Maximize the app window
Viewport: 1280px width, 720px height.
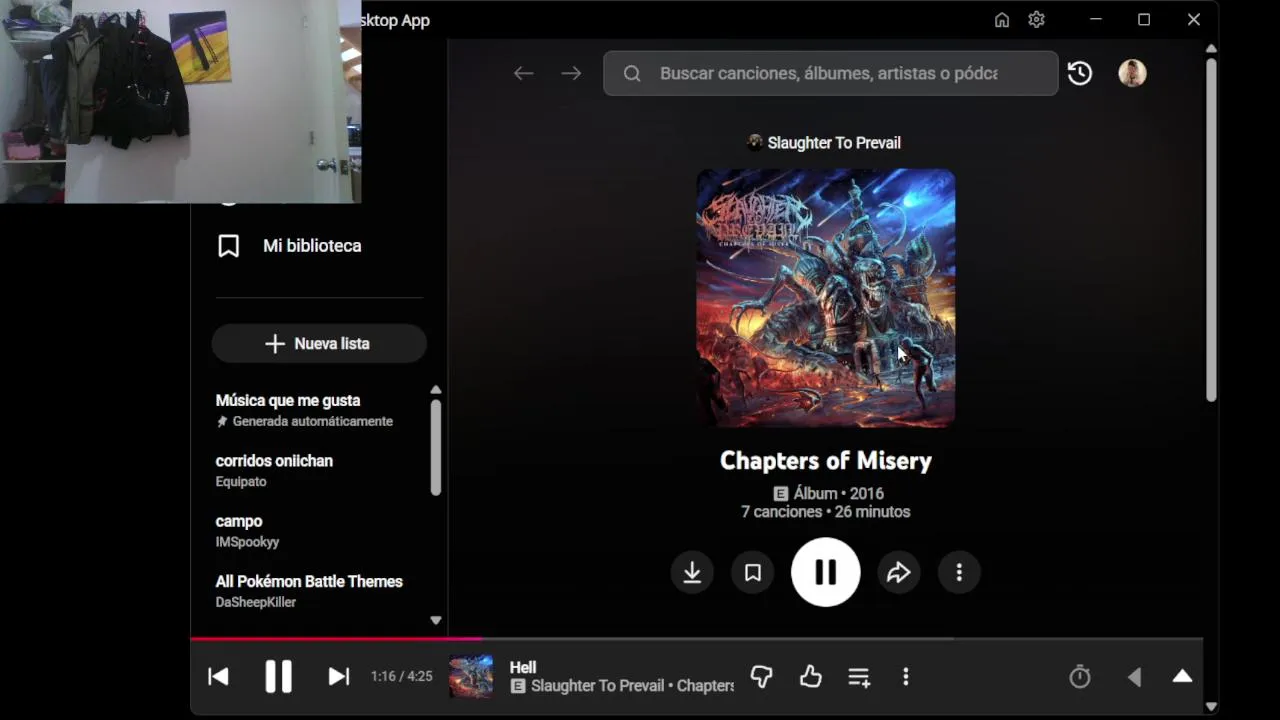tap(1144, 20)
